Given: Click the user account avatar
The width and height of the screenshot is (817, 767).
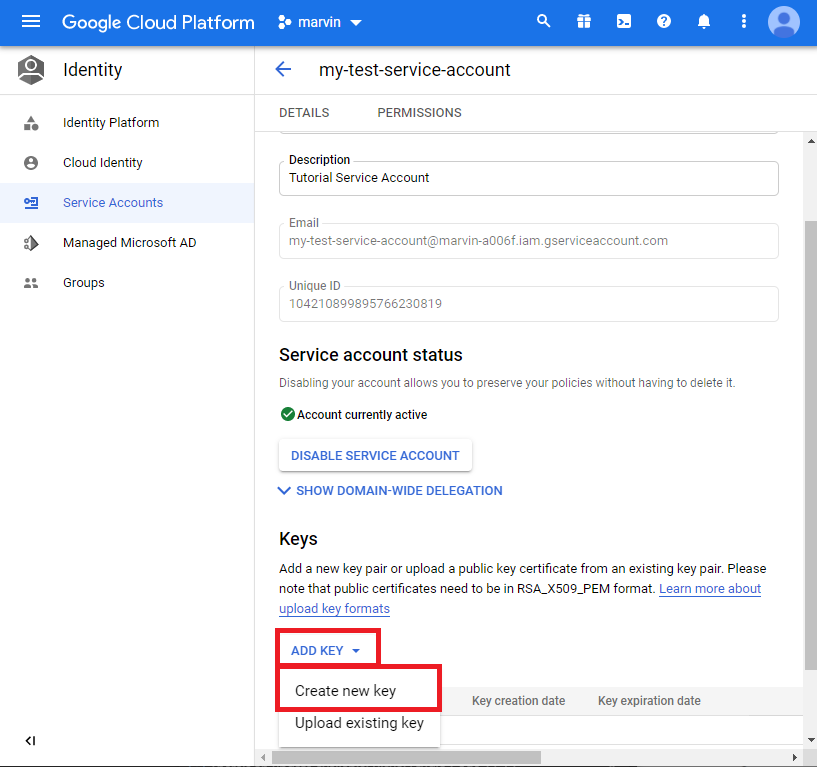Looking at the screenshot, I should point(784,22).
